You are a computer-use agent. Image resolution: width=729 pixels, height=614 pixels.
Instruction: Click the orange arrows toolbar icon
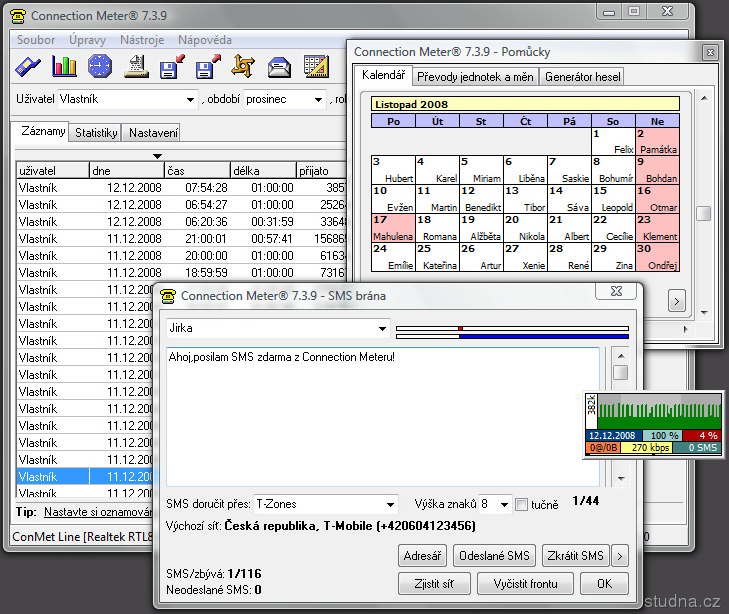pos(243,67)
